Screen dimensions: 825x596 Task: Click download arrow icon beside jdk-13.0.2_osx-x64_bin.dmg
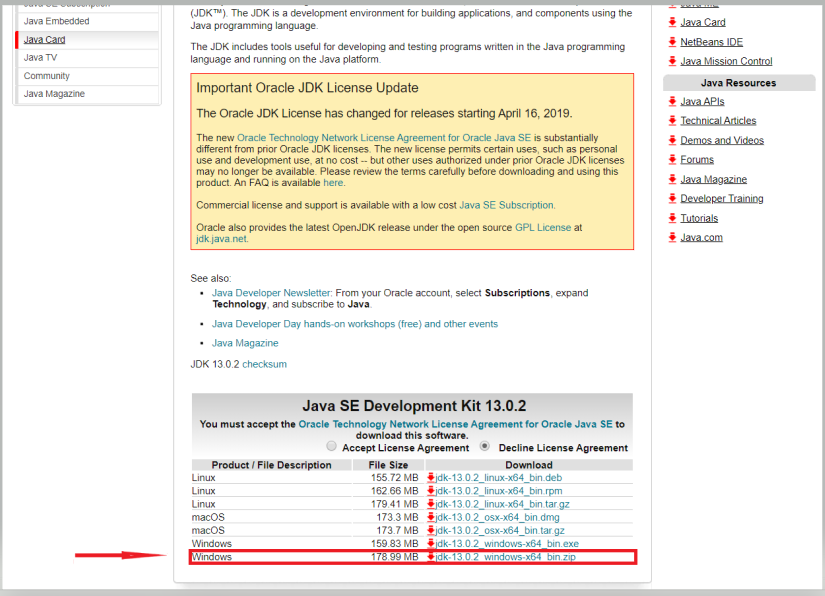click(x=430, y=517)
